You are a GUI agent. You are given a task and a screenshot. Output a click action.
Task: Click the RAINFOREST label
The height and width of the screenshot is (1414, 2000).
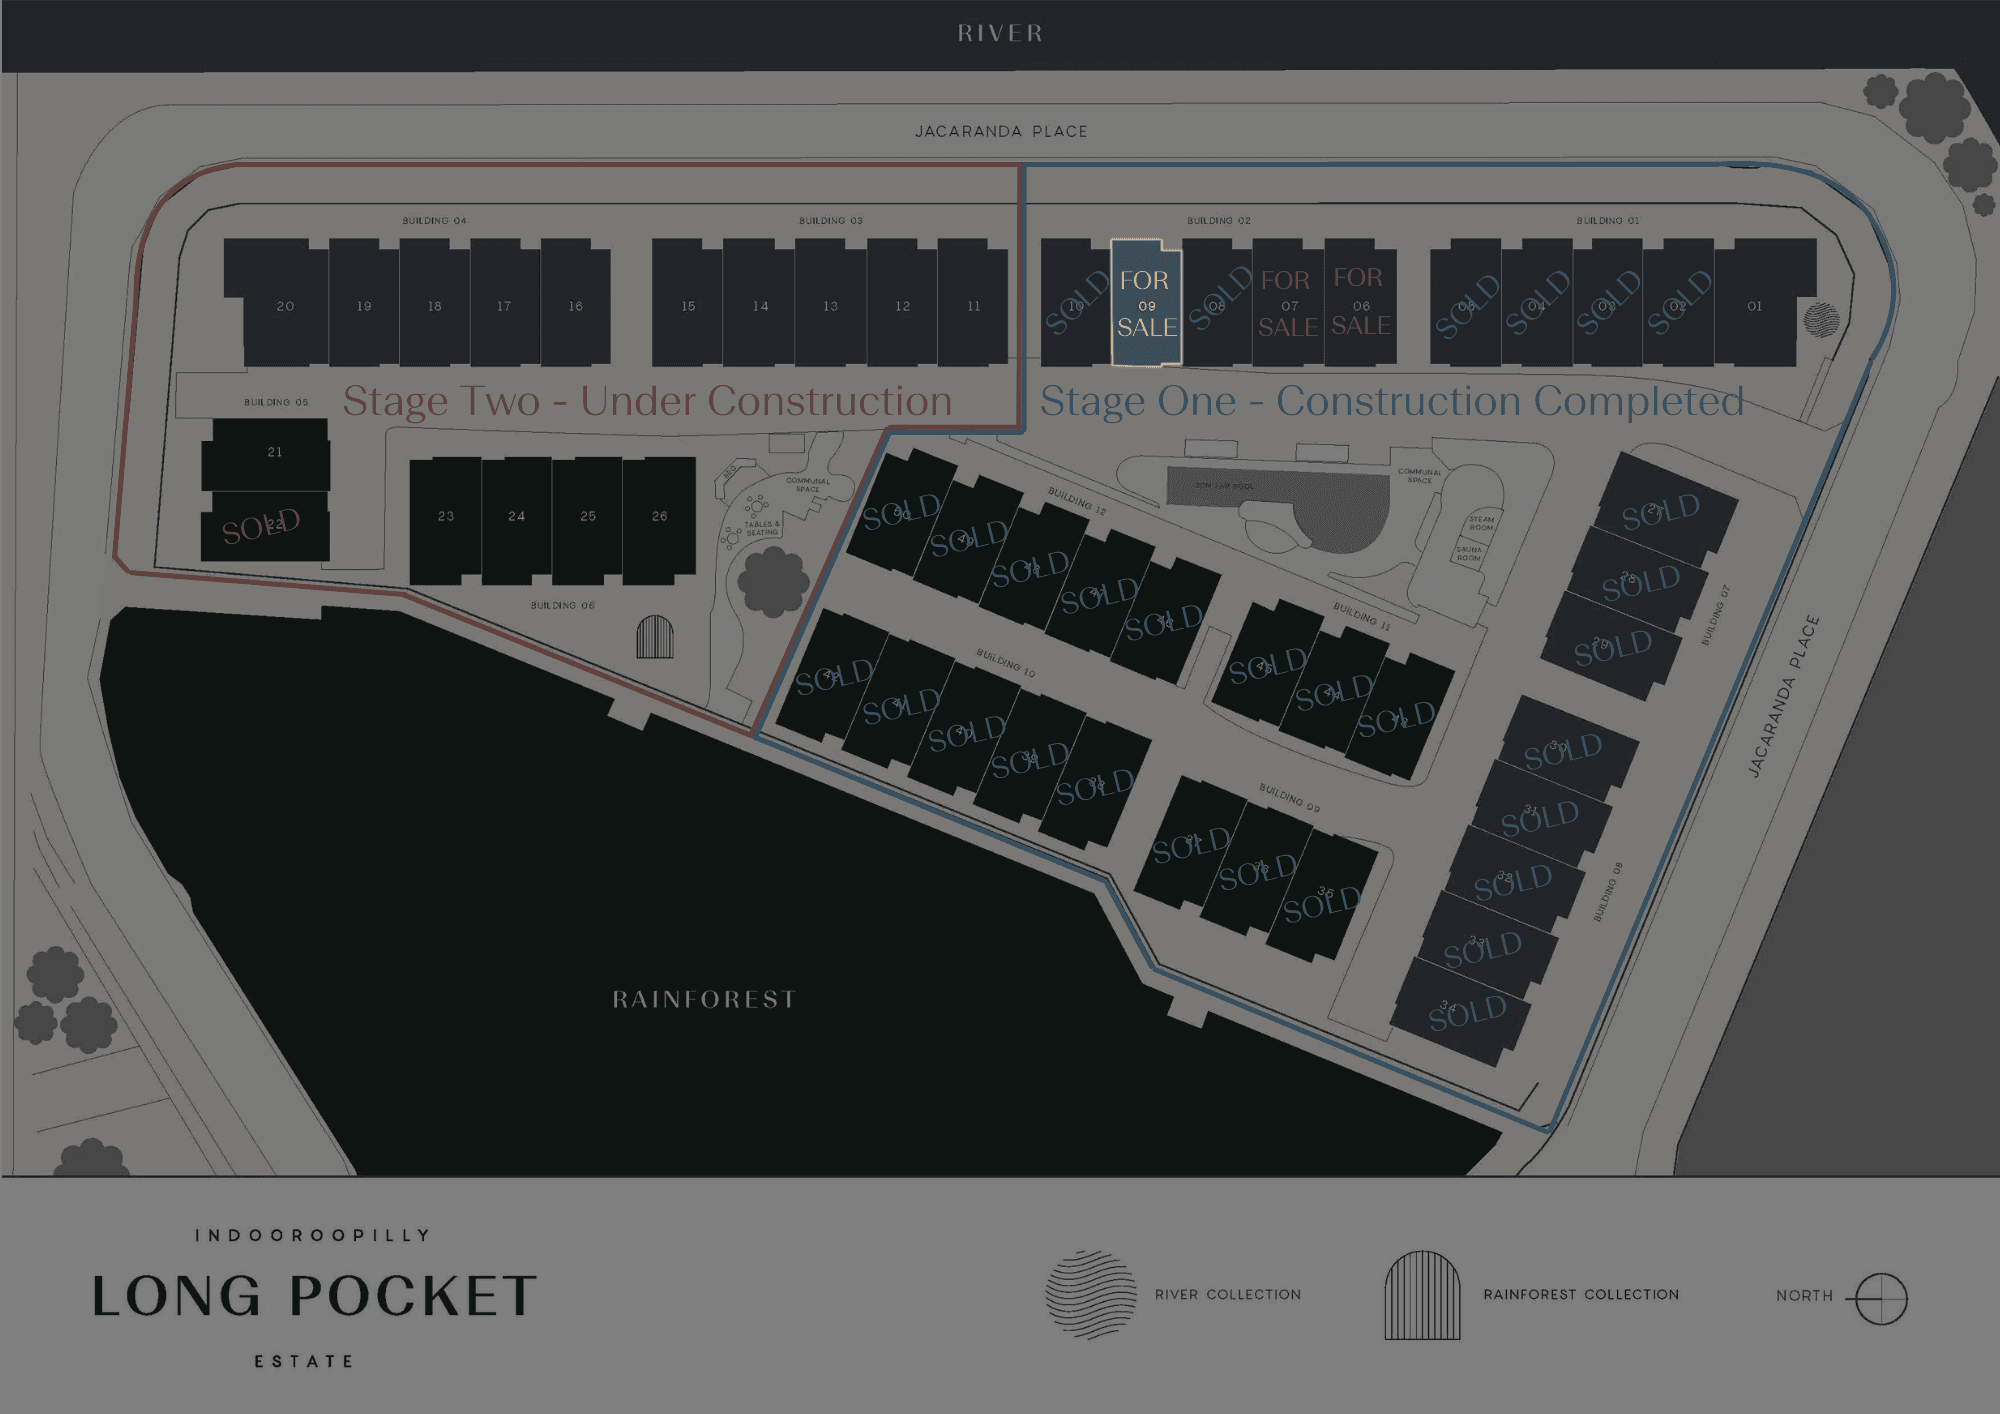705,999
